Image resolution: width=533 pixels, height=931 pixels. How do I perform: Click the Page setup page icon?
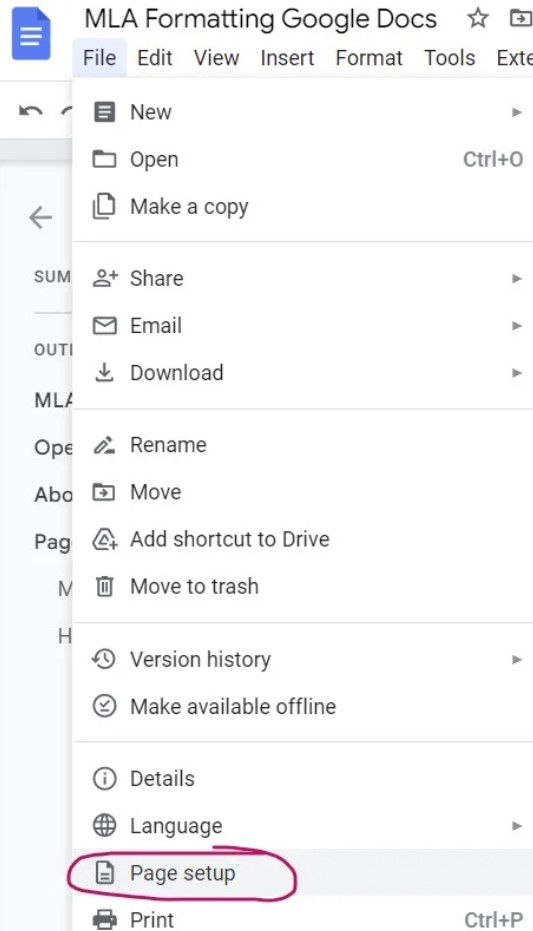tap(104, 873)
